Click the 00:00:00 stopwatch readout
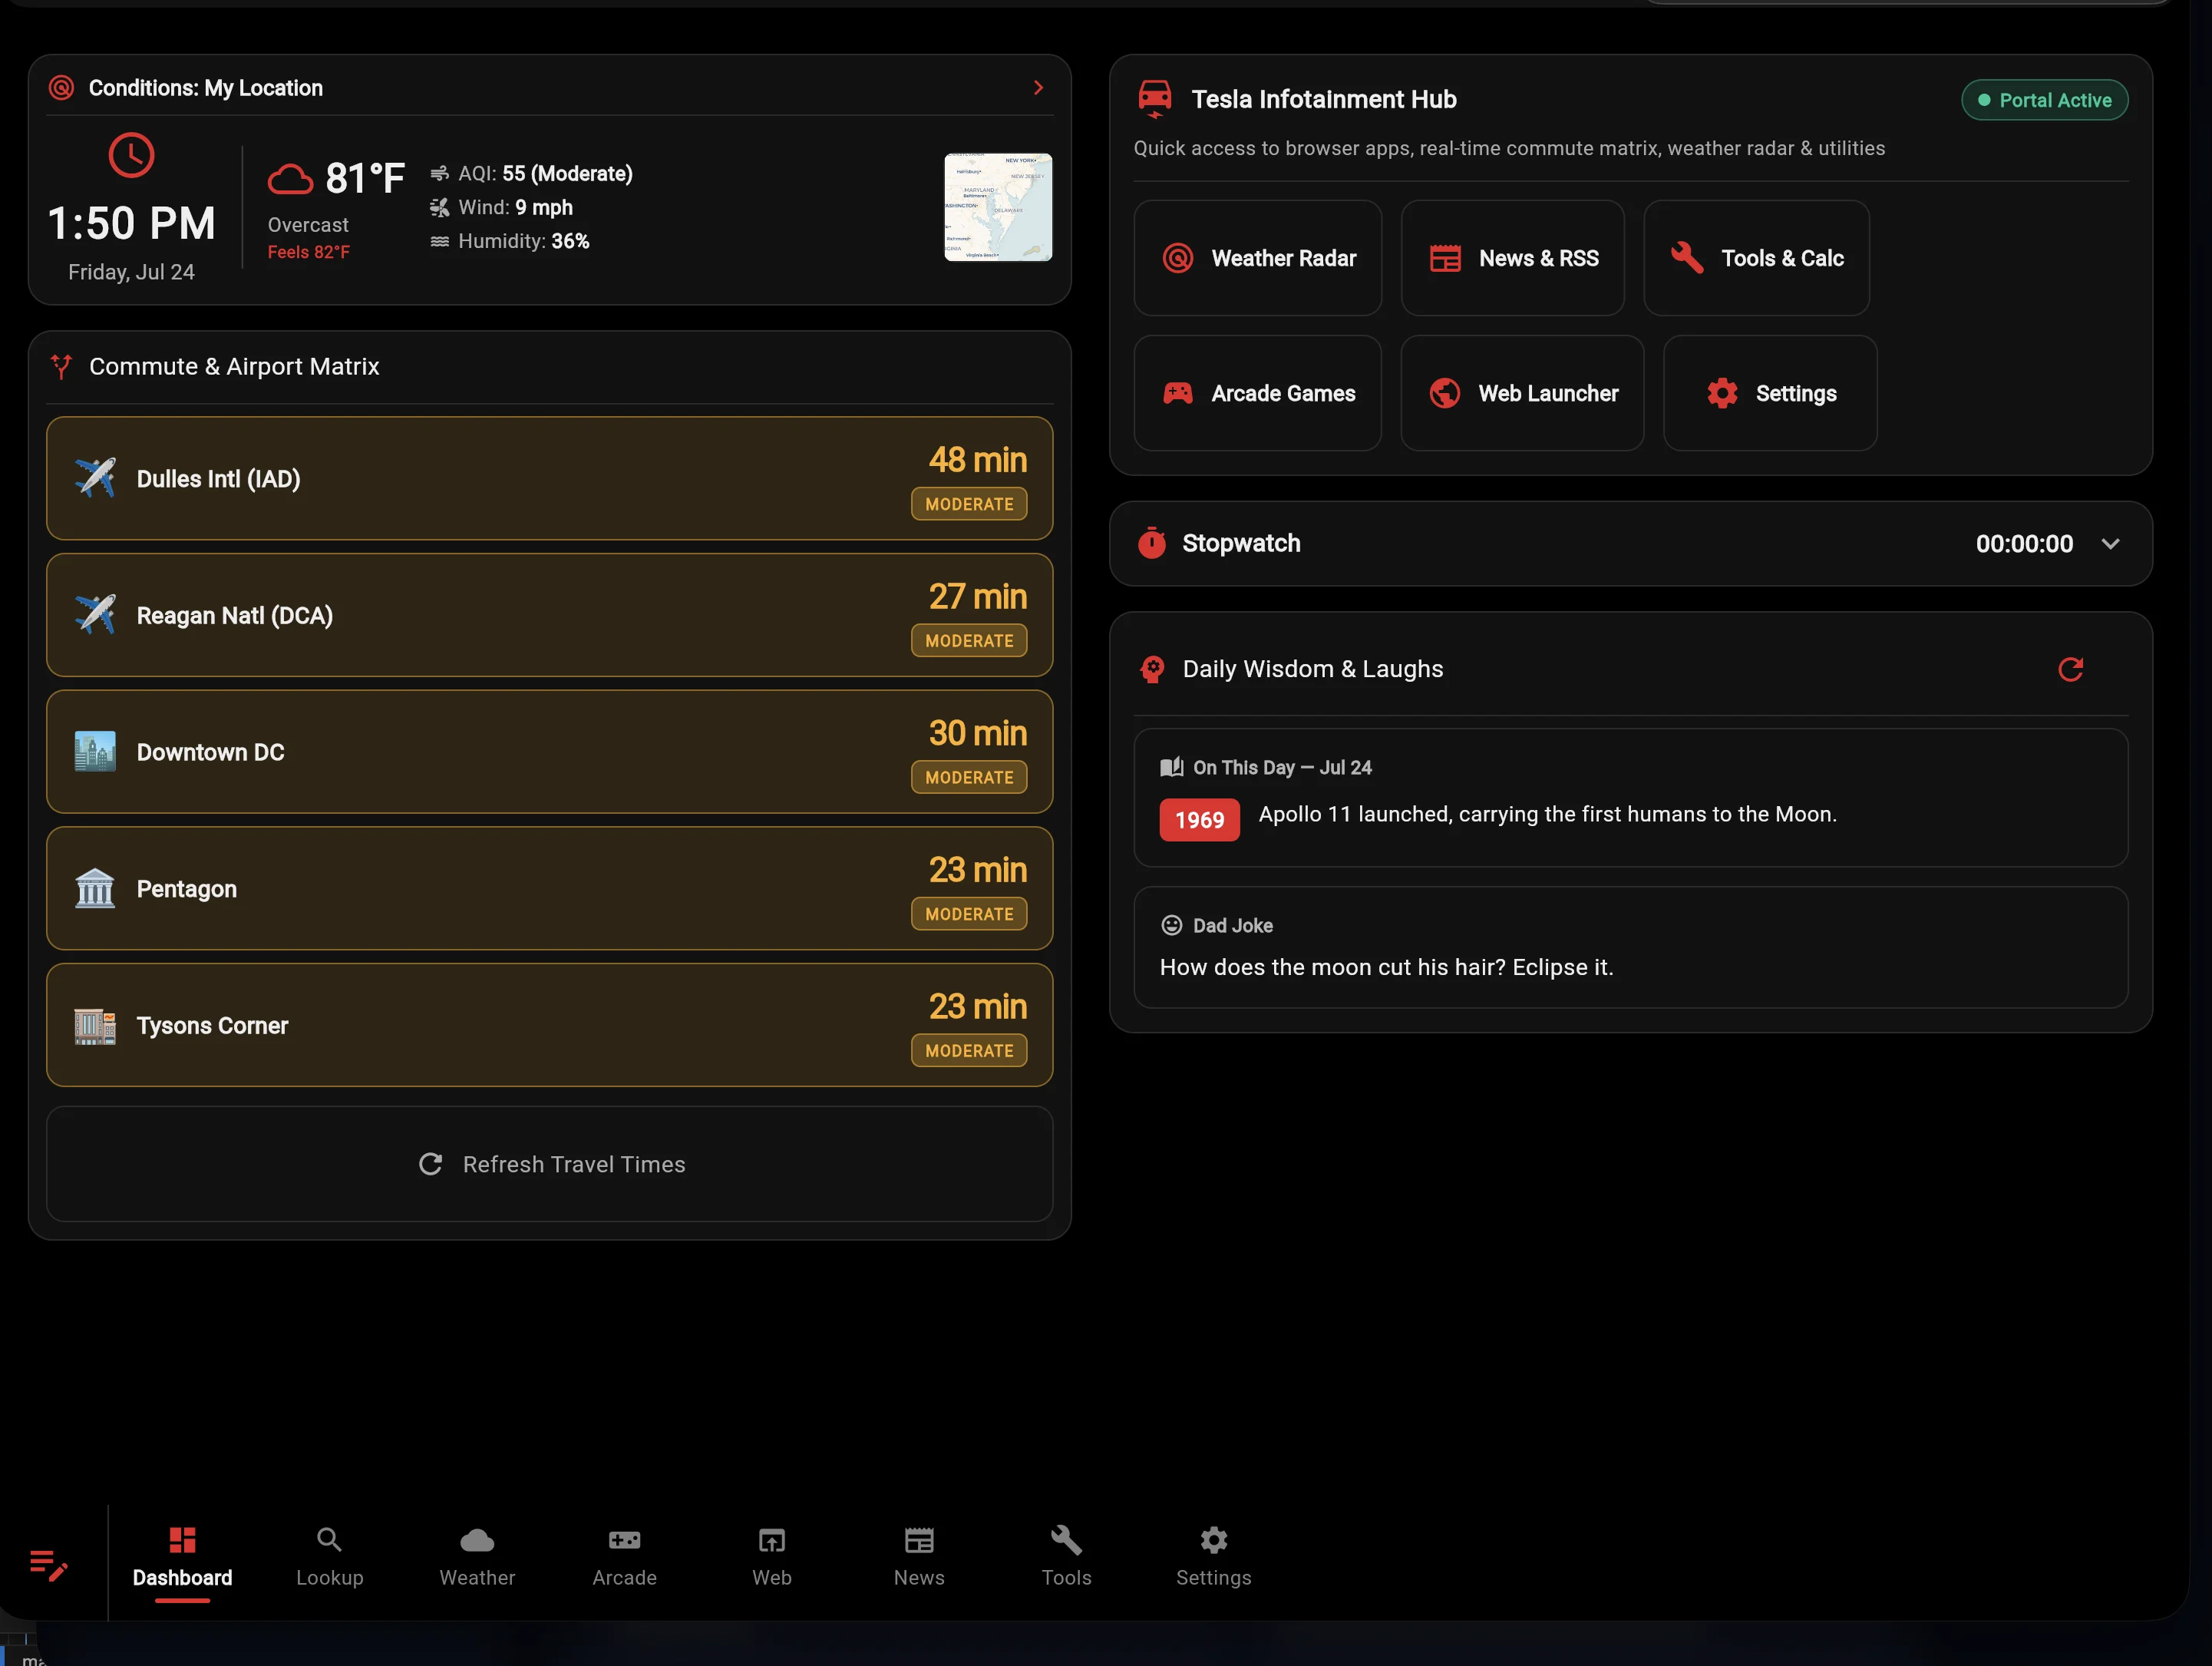Screen dimensions: 2212x1666 2024,544
